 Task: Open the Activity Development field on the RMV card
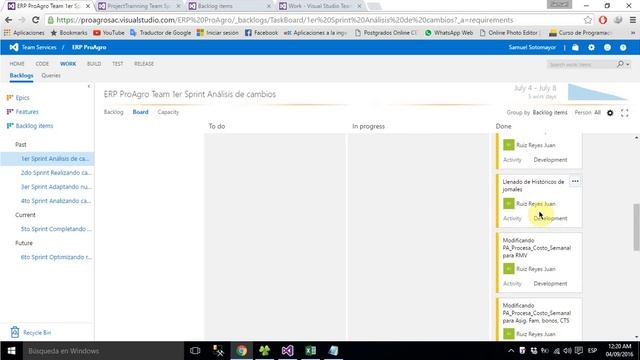(550, 284)
